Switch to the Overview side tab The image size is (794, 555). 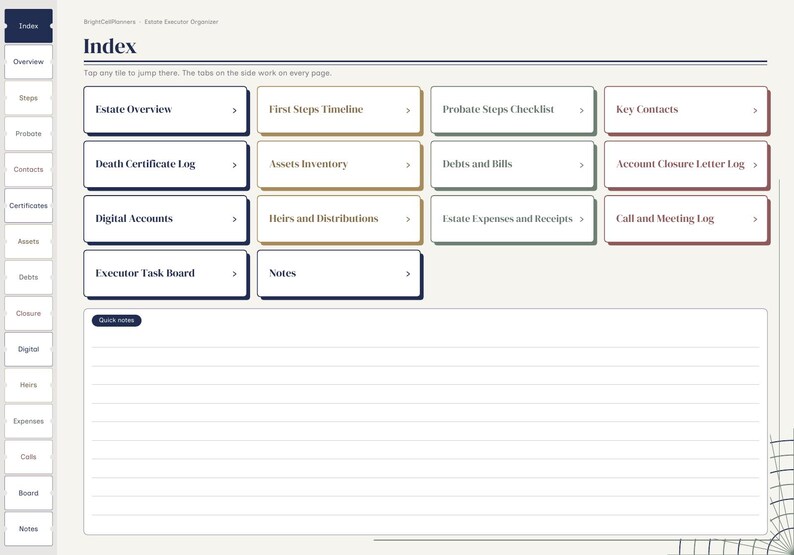point(28,62)
